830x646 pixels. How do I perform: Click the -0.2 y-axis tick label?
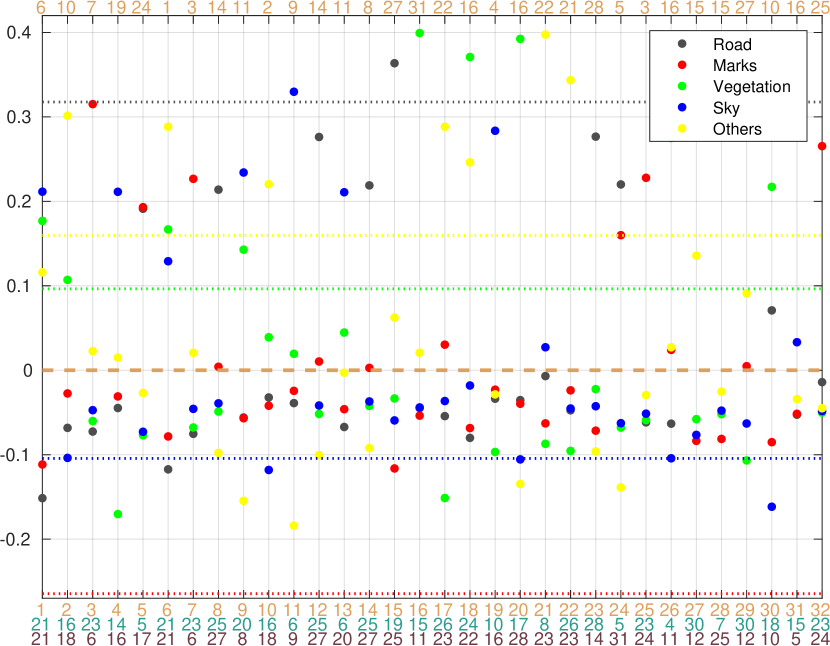coord(17,539)
